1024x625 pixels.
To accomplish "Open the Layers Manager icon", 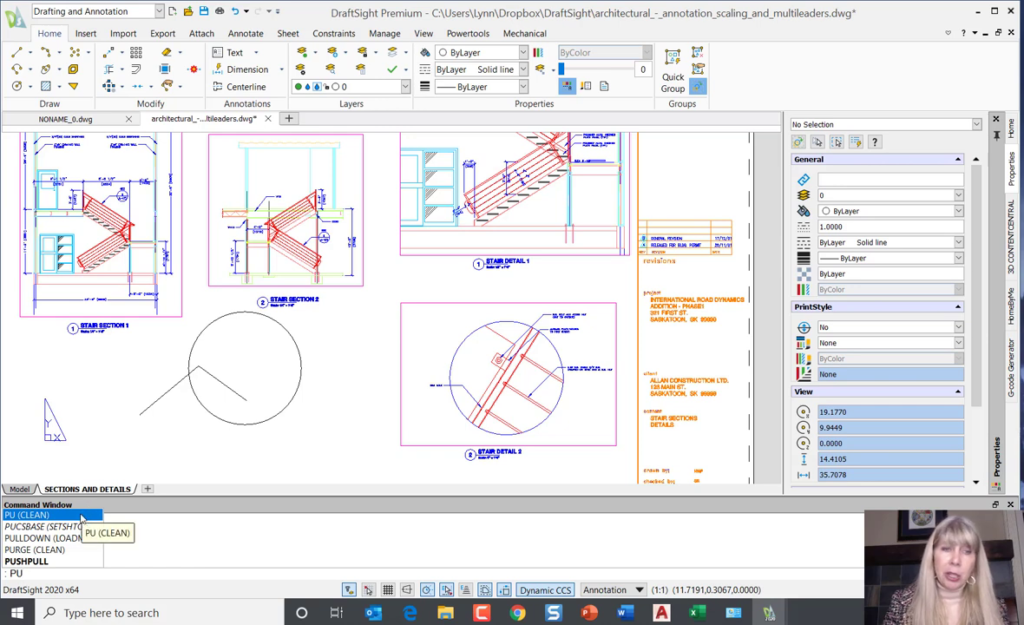I will click(301, 50).
